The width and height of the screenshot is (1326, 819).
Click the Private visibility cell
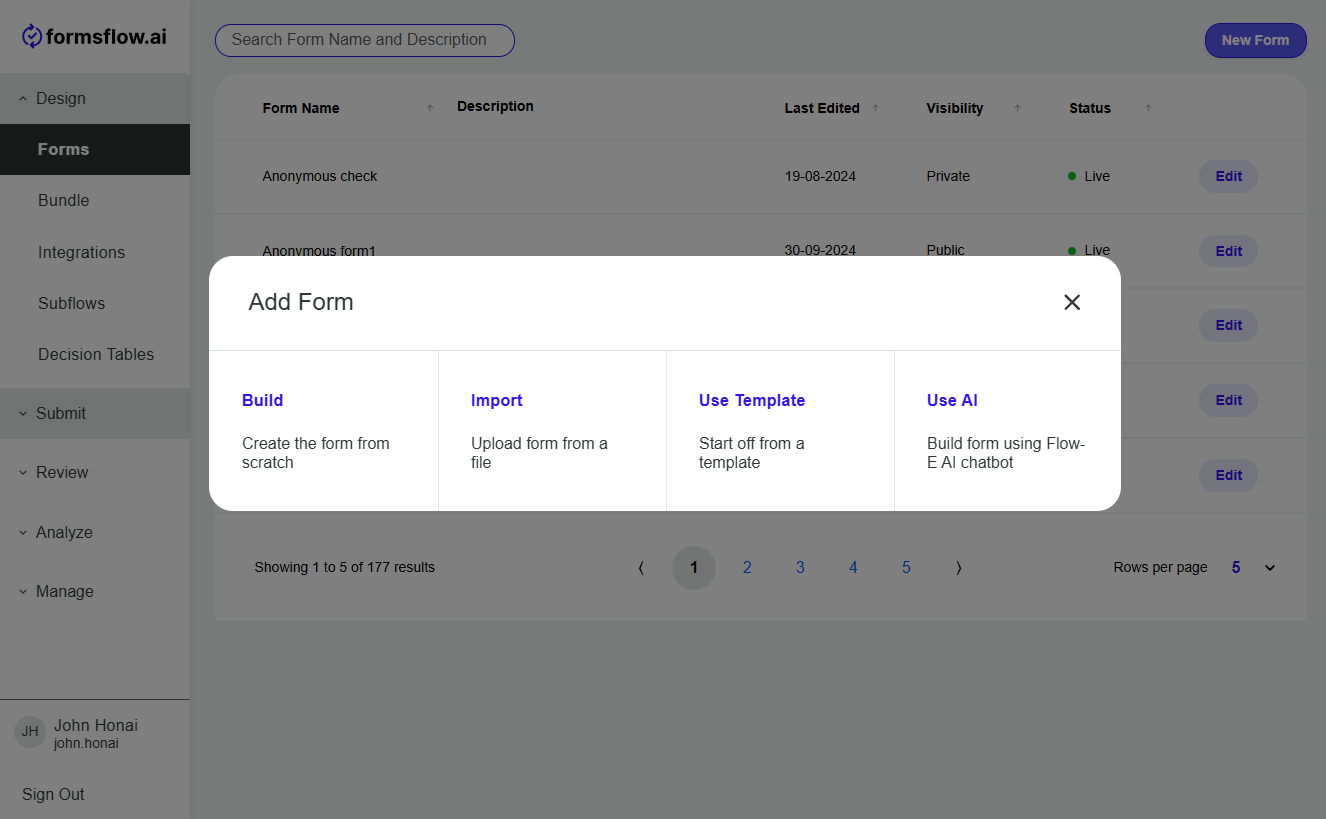tap(948, 176)
